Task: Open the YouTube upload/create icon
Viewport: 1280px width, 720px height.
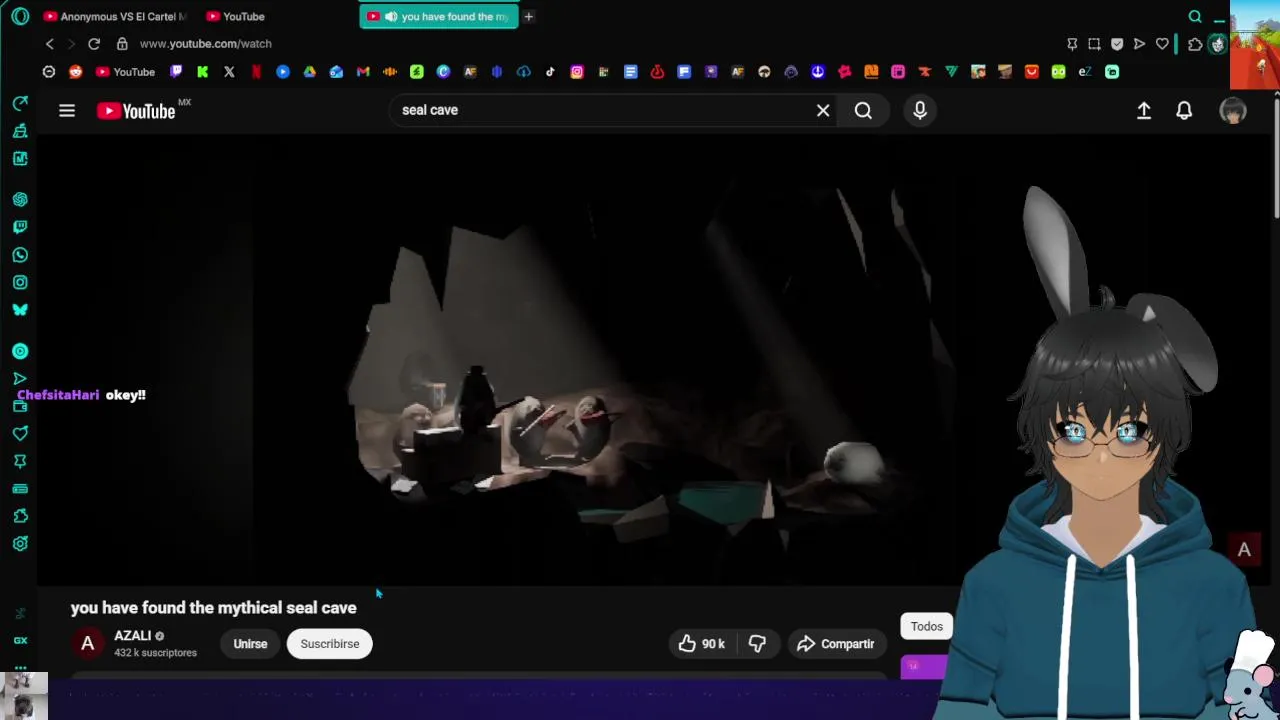Action: [1144, 111]
